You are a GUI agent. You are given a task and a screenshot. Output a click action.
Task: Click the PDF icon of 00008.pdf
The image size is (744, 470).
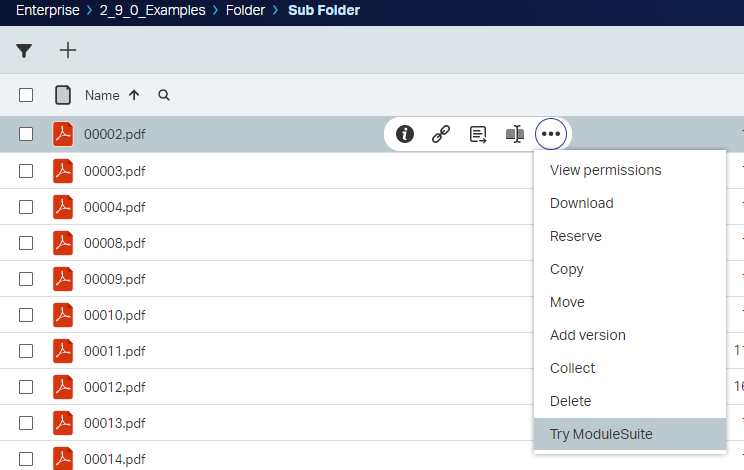tap(63, 242)
